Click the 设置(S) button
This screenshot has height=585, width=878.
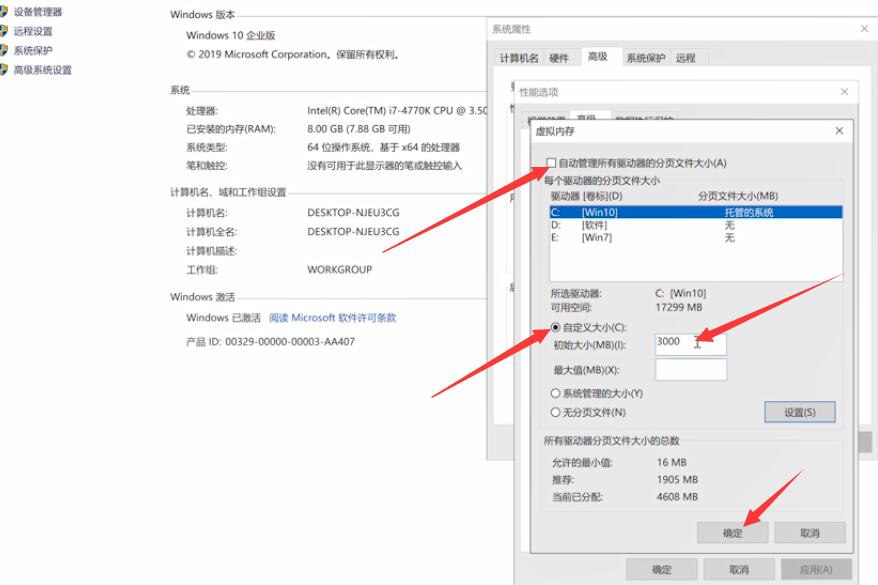point(800,412)
